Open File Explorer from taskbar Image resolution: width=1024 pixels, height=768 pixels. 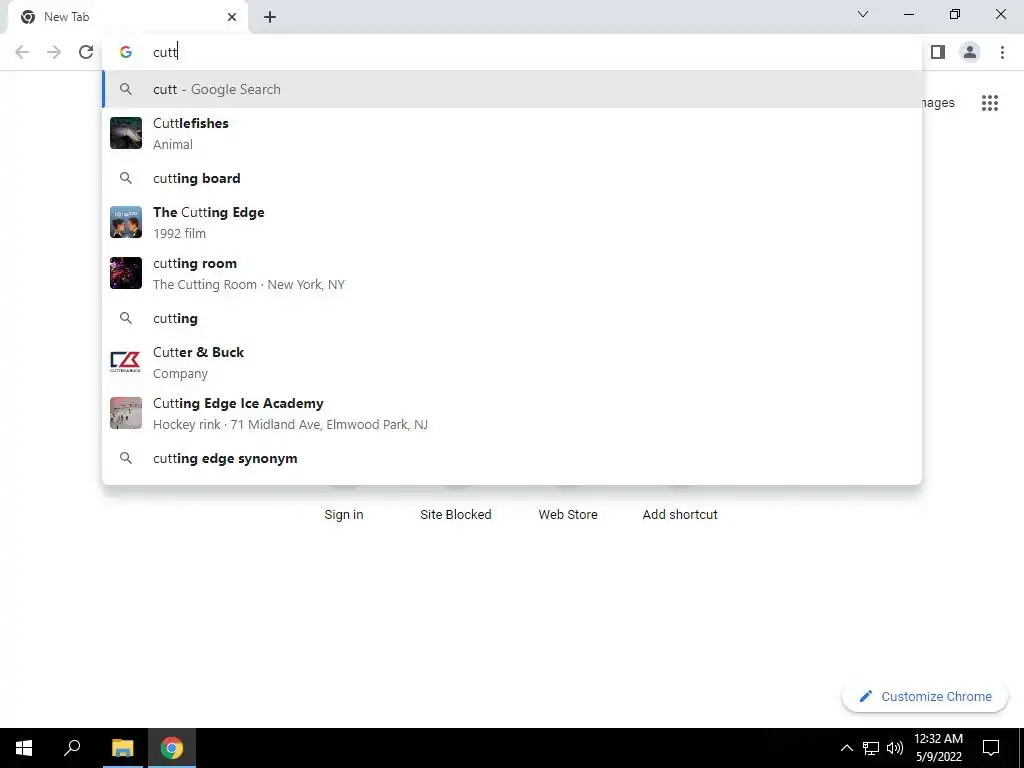click(x=122, y=748)
